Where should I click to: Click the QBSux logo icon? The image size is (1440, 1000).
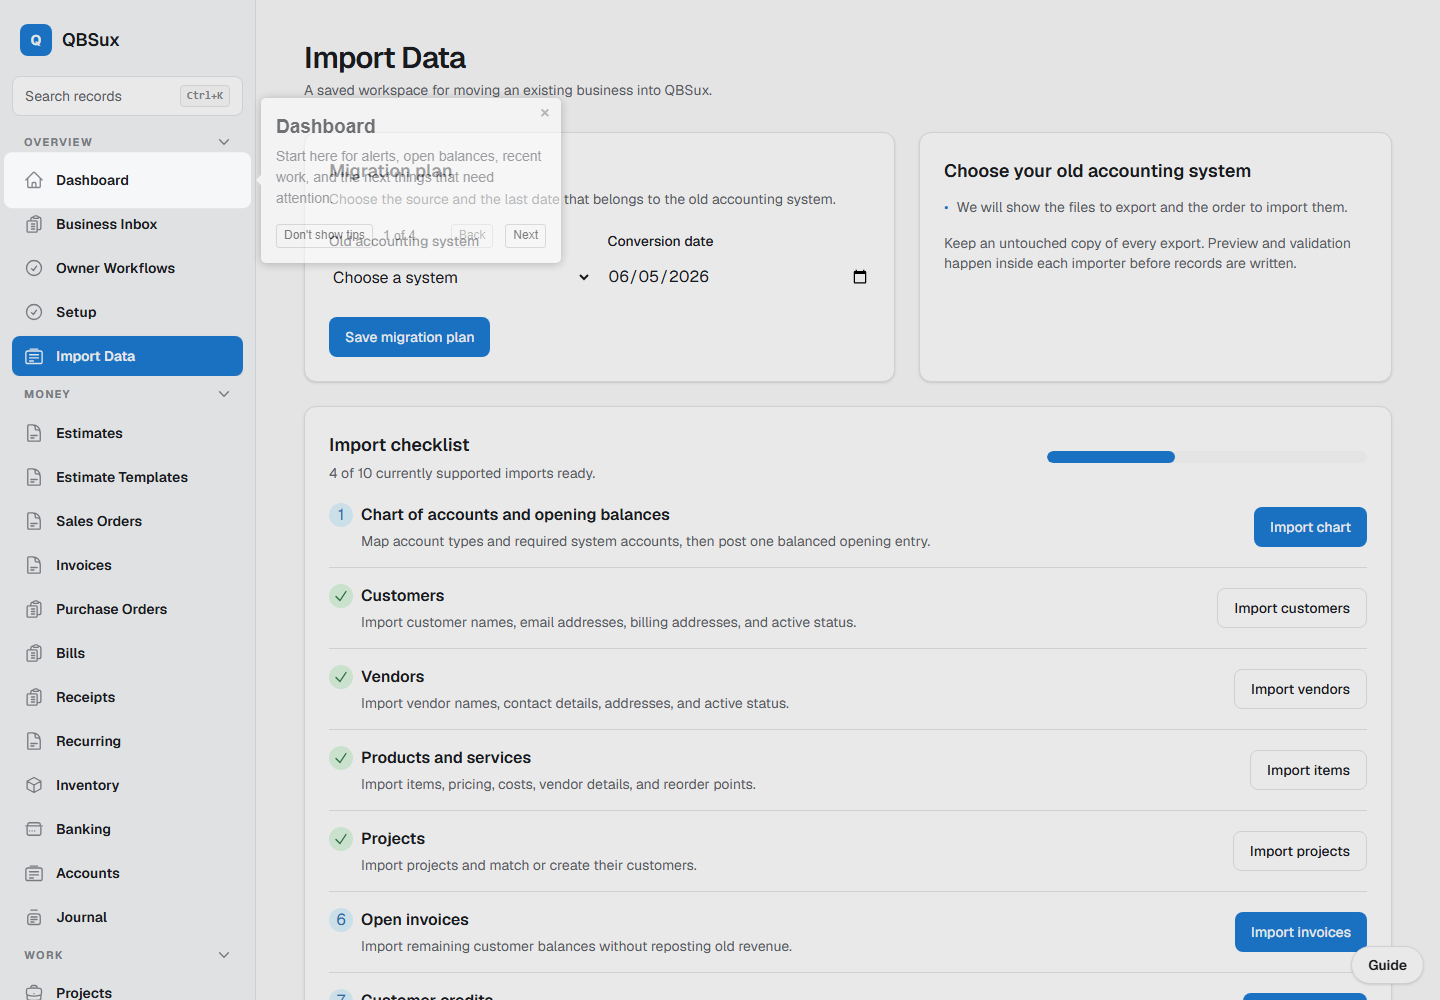click(x=36, y=40)
